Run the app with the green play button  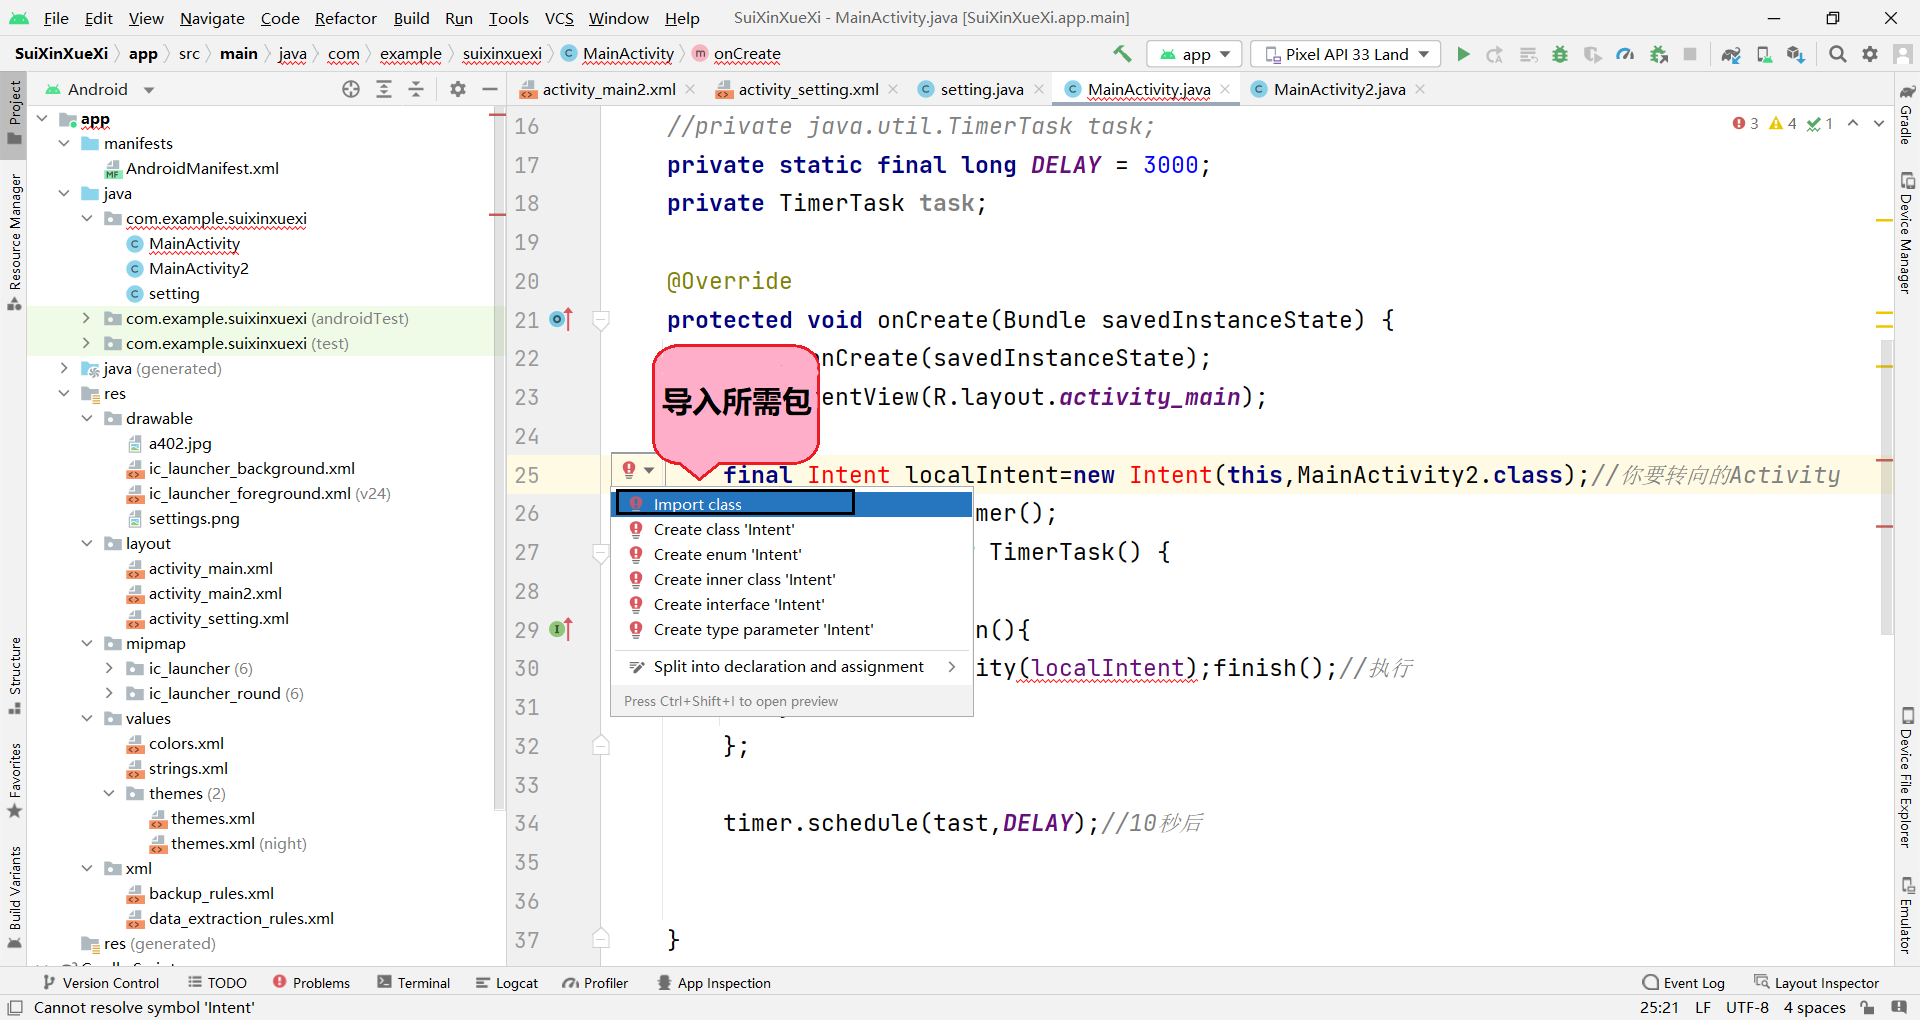pyautogui.click(x=1463, y=54)
